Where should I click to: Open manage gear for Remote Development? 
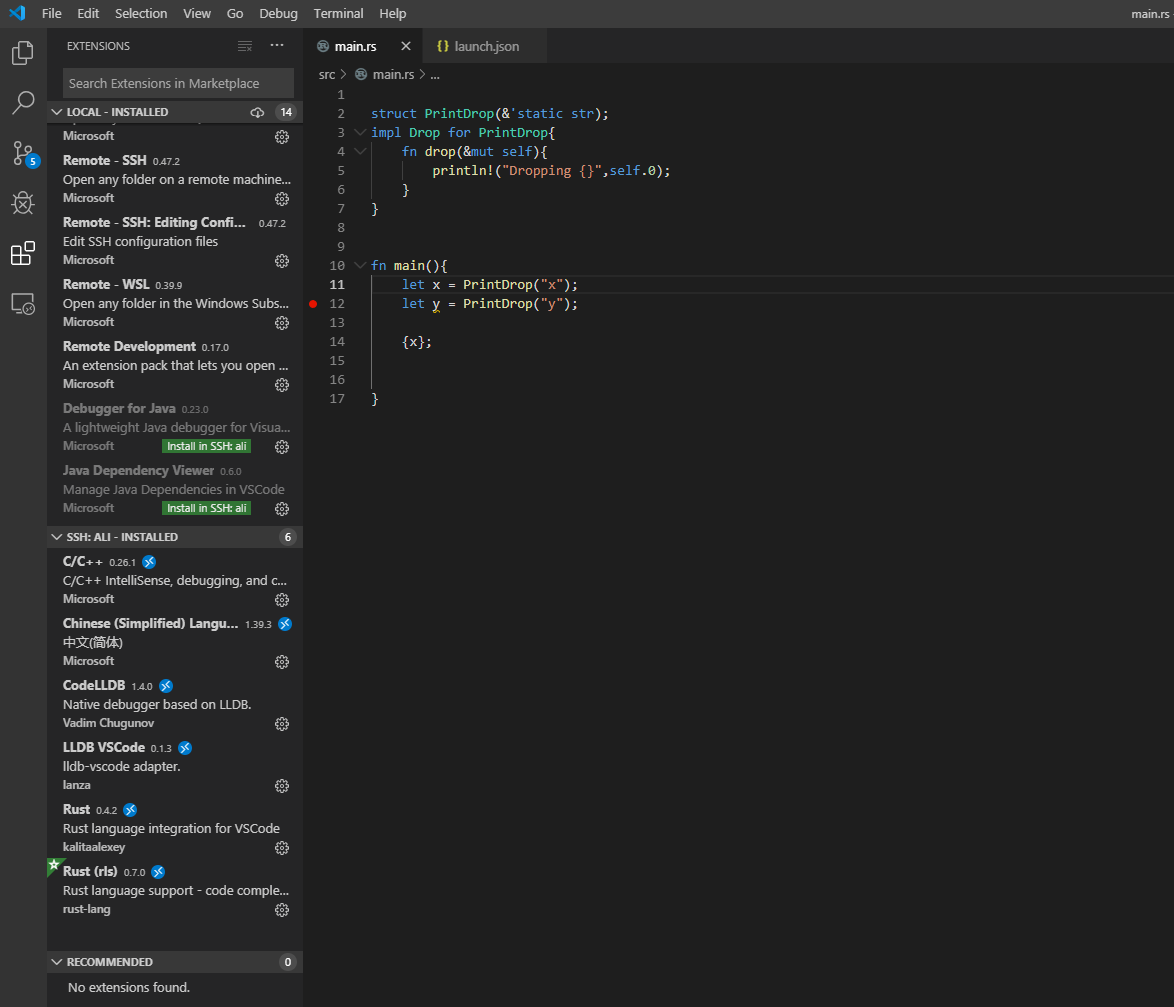click(282, 385)
